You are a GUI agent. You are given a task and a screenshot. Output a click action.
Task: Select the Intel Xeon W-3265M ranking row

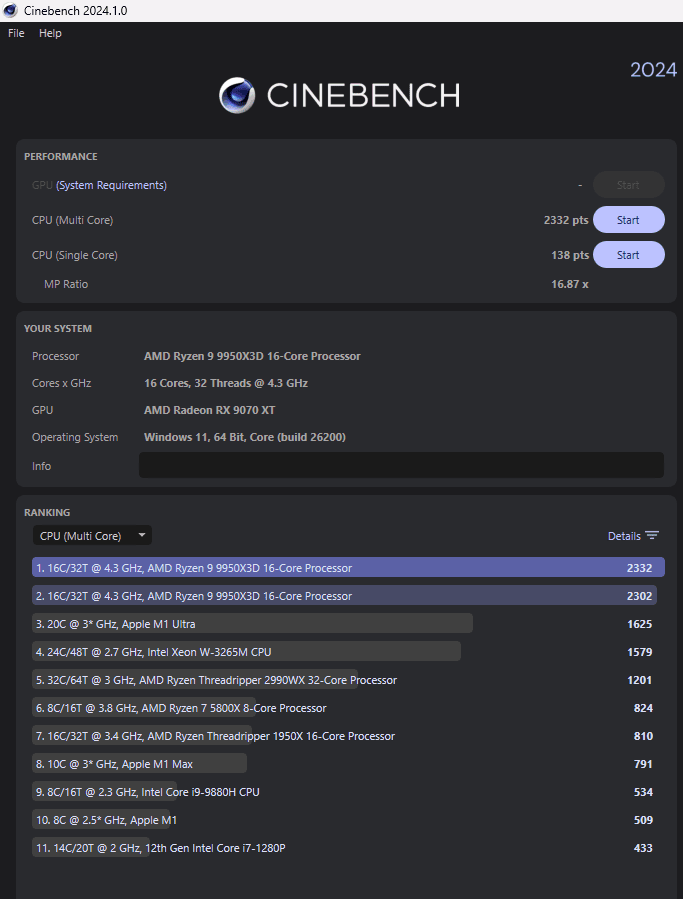(x=348, y=652)
